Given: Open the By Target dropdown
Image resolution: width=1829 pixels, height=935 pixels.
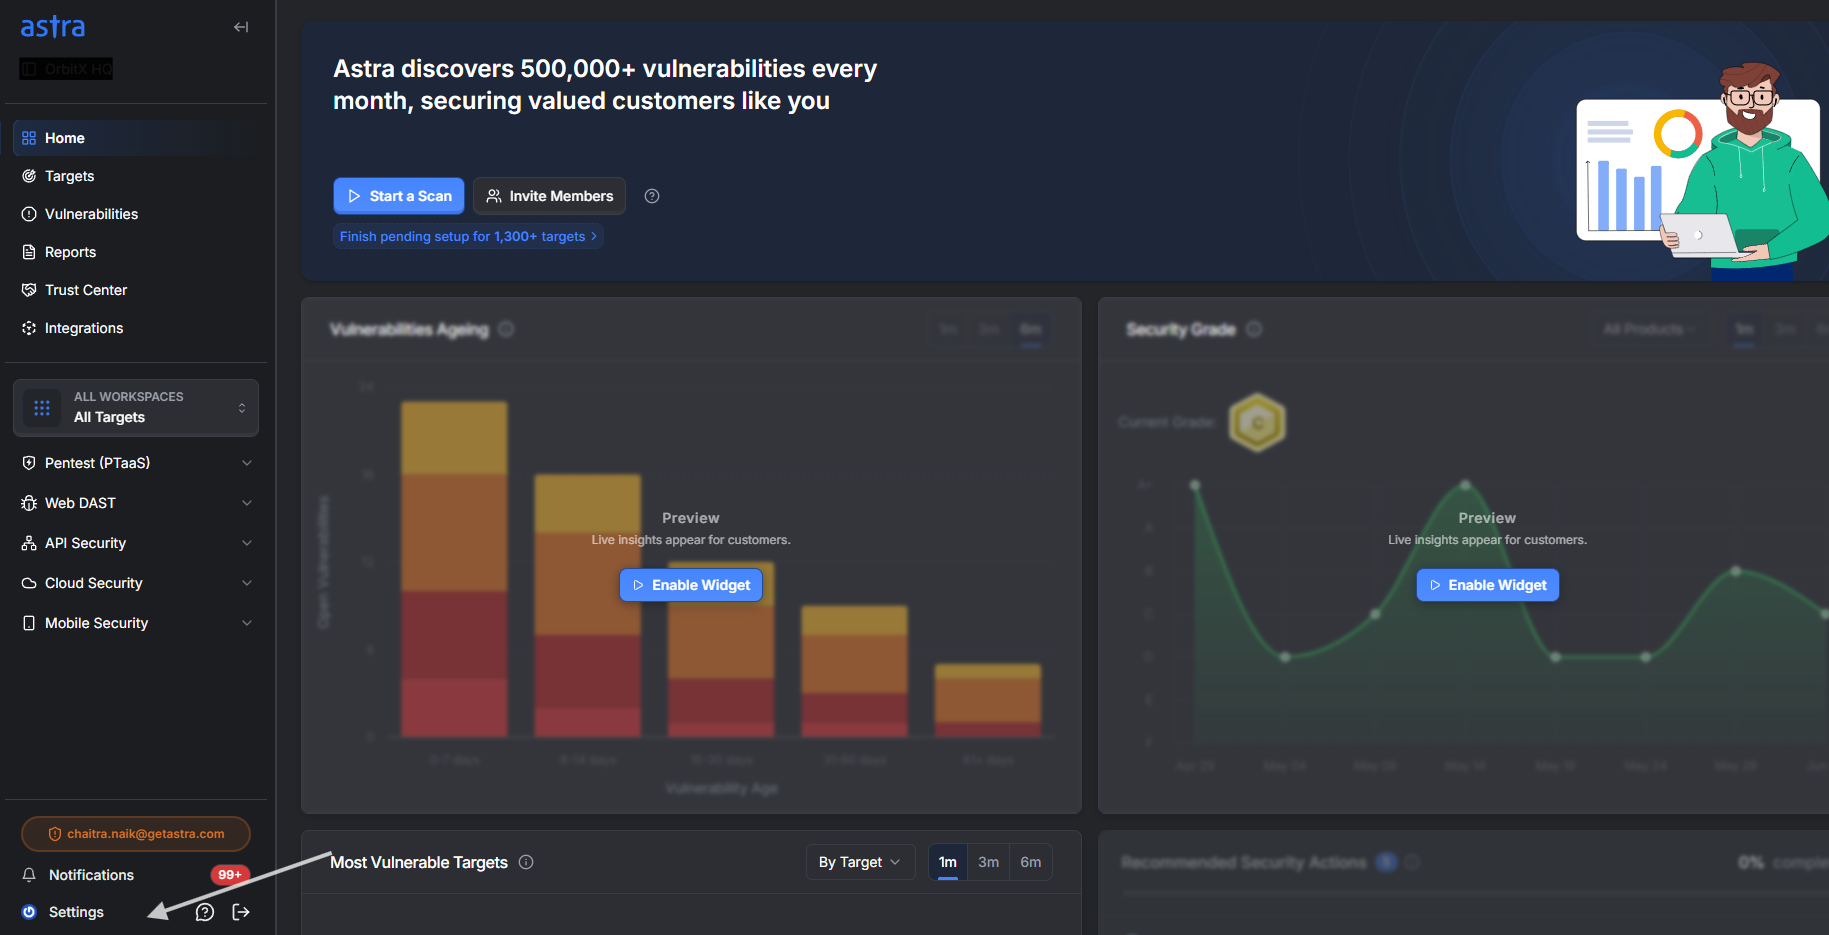Looking at the screenshot, I should 860,862.
